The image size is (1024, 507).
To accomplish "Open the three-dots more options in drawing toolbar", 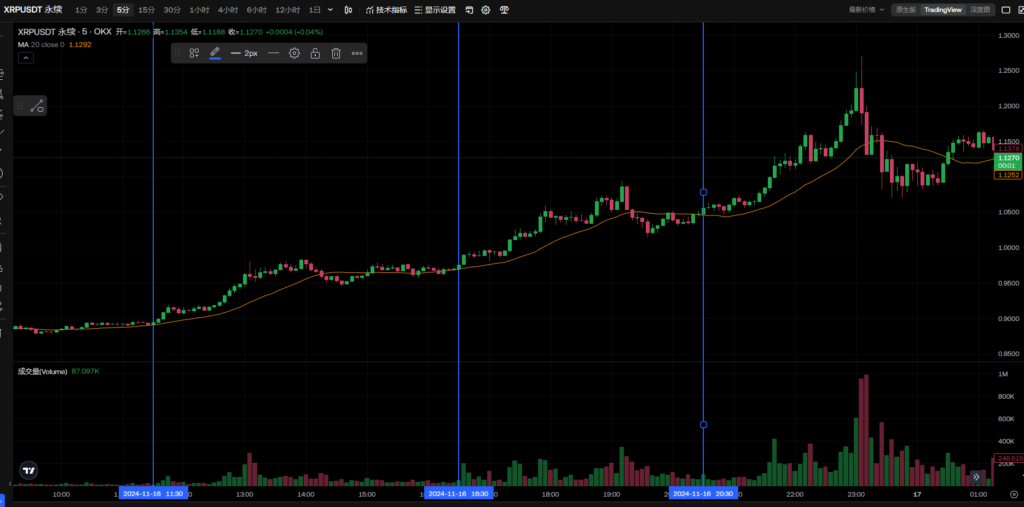I will point(357,53).
